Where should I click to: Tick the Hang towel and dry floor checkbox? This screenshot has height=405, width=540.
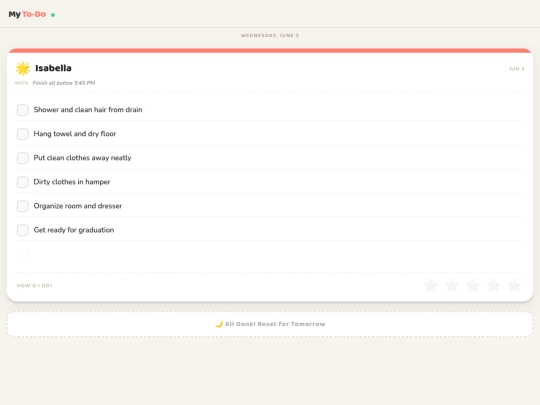(23, 134)
